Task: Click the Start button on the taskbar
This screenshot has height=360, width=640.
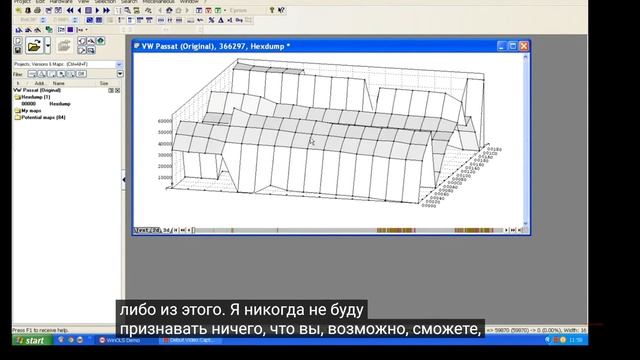Action: tap(33, 340)
